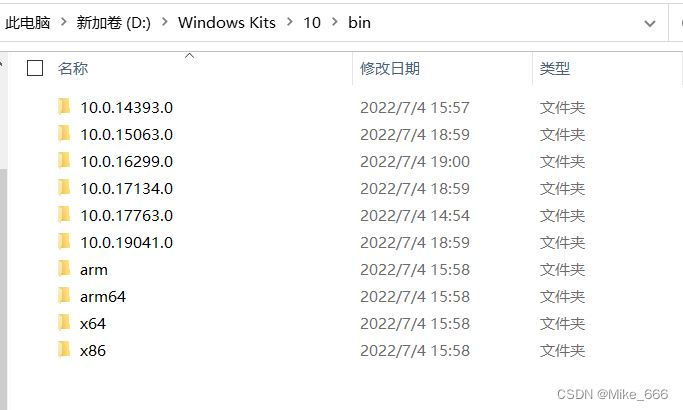Click the 类型 column header
Viewport: 683px width, 410px height.
[x=555, y=68]
